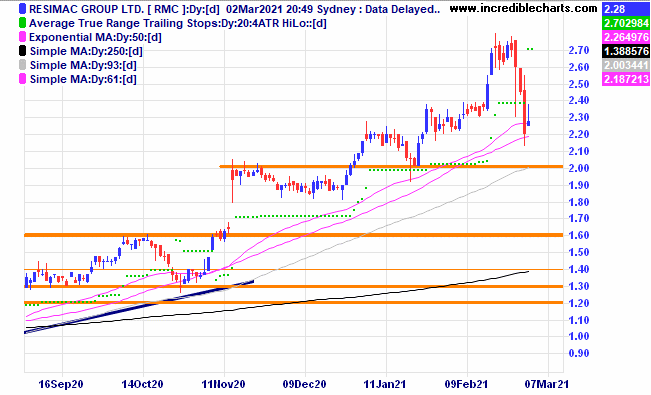Image resolution: width=651 pixels, height=395 pixels.
Task: Select the Simple MA:Dy:61 legend entry
Action: tap(83, 79)
